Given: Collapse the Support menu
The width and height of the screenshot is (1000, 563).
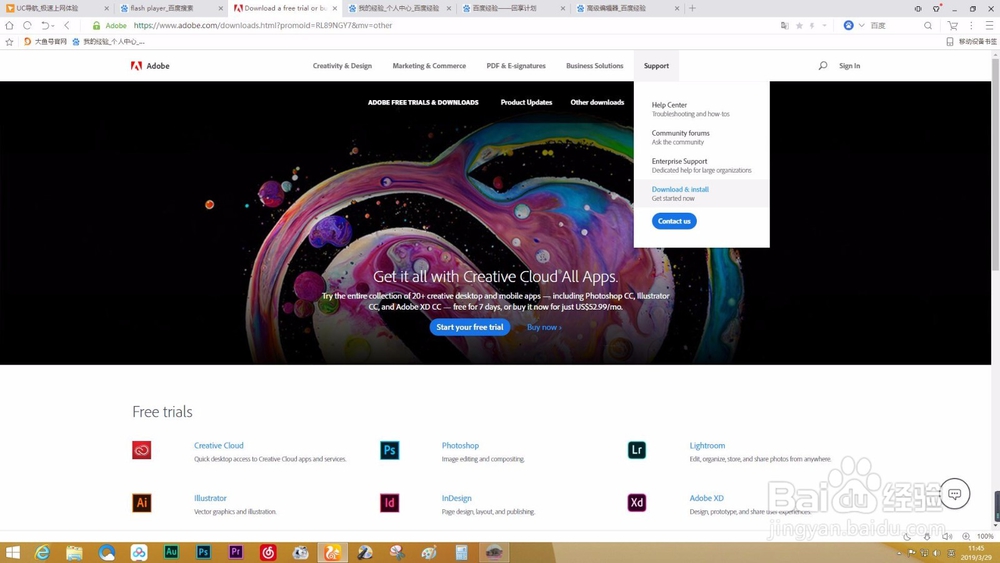Looking at the screenshot, I should click(x=656, y=66).
